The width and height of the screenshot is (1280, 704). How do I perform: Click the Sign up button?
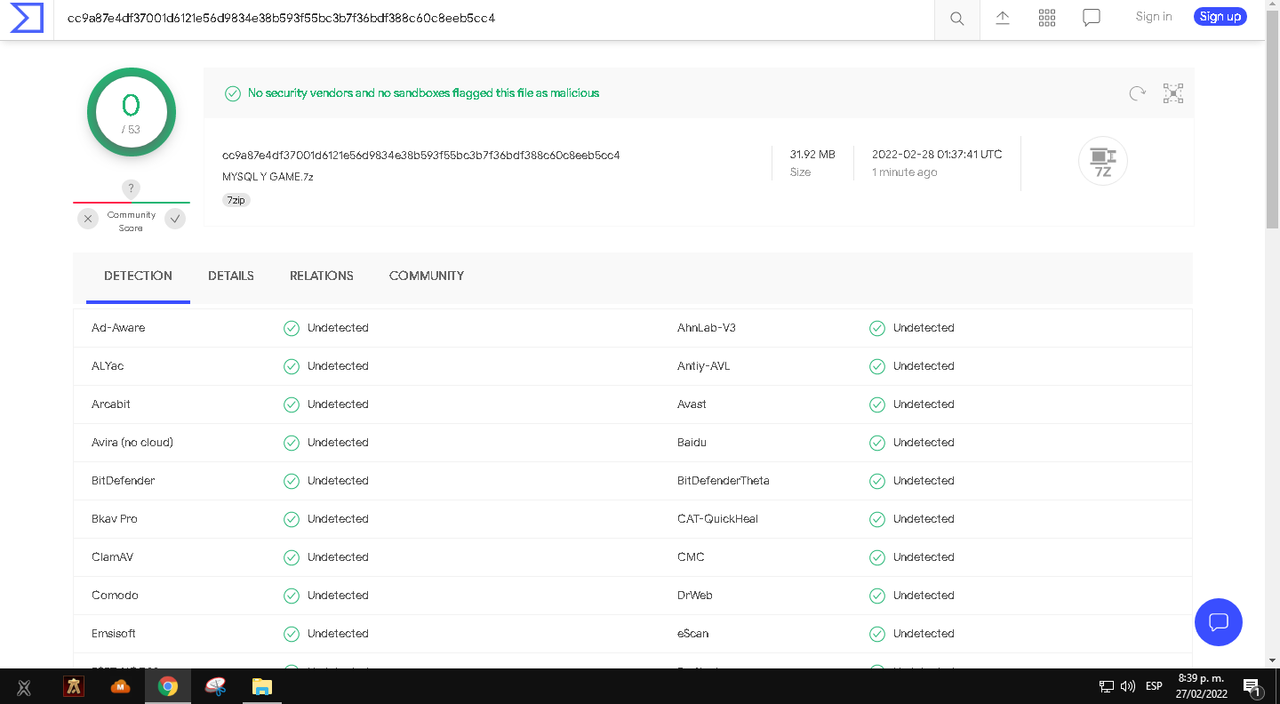(x=1220, y=17)
